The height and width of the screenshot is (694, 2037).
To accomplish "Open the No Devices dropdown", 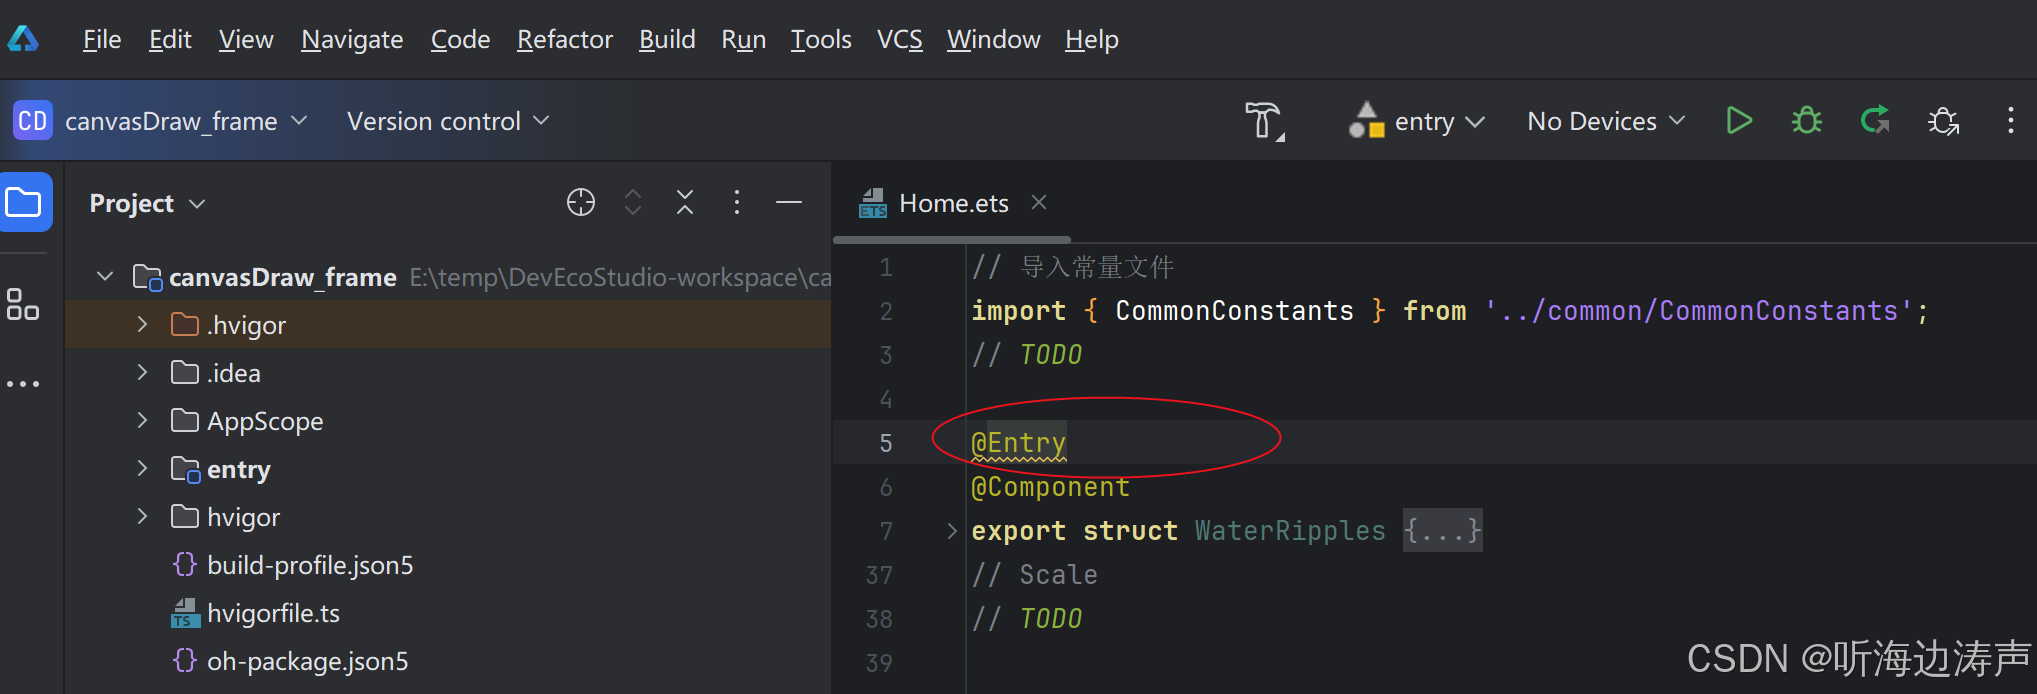I will (x=1606, y=121).
